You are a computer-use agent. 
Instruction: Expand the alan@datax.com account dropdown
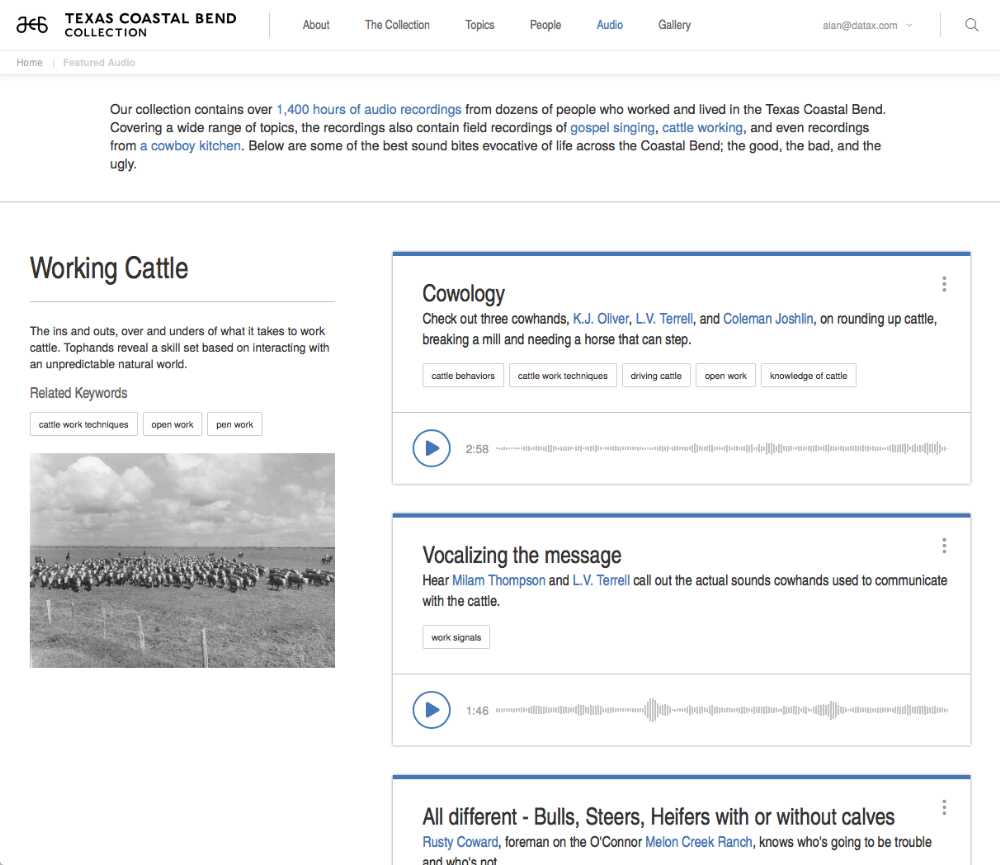867,26
